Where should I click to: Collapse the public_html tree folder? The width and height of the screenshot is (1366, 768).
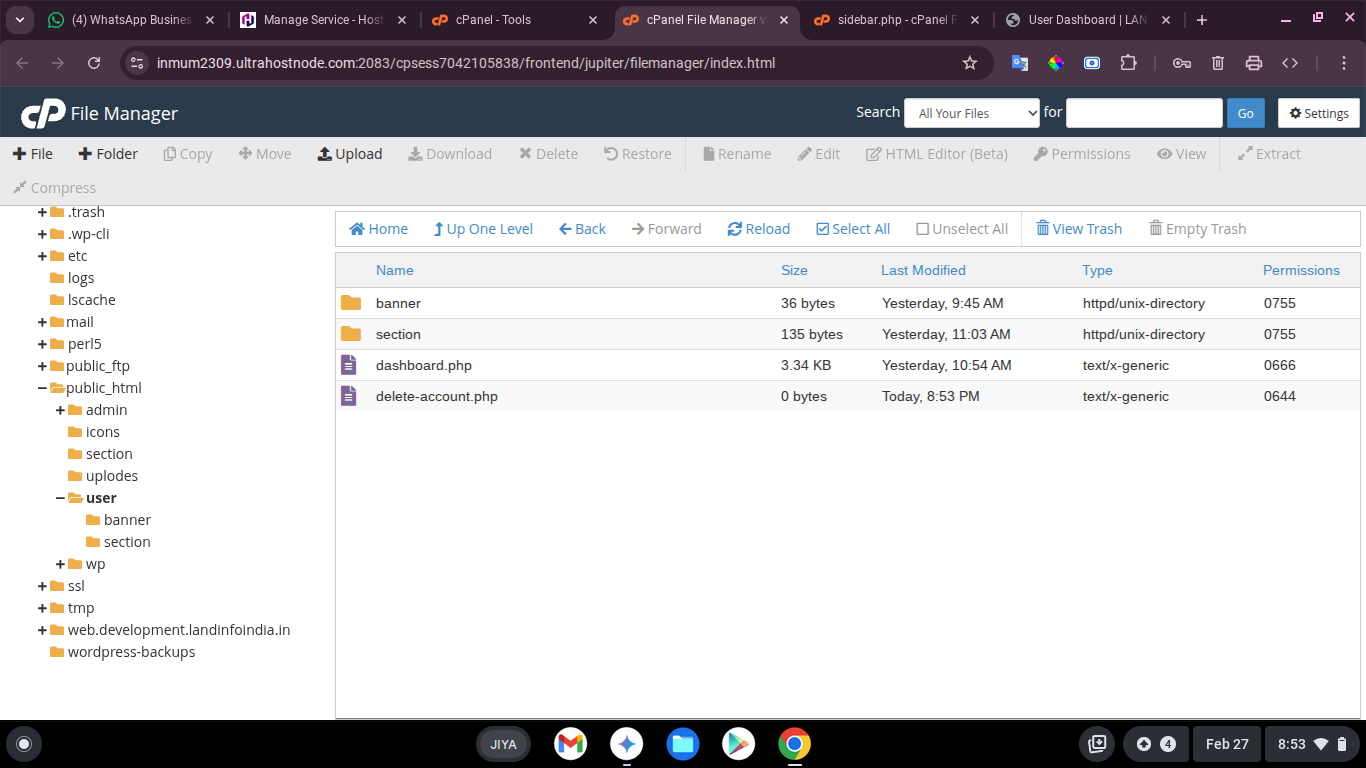click(x=42, y=388)
